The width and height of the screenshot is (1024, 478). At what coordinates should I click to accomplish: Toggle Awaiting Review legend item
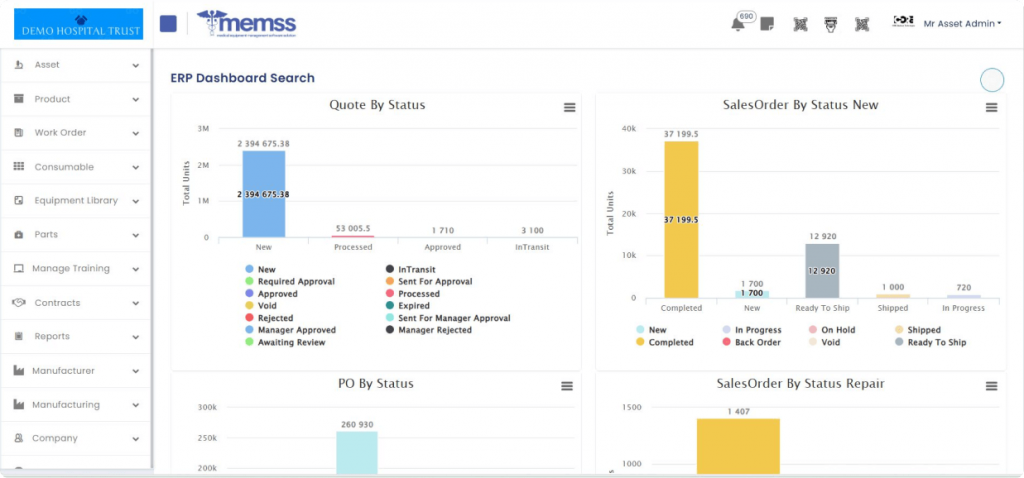[284, 342]
